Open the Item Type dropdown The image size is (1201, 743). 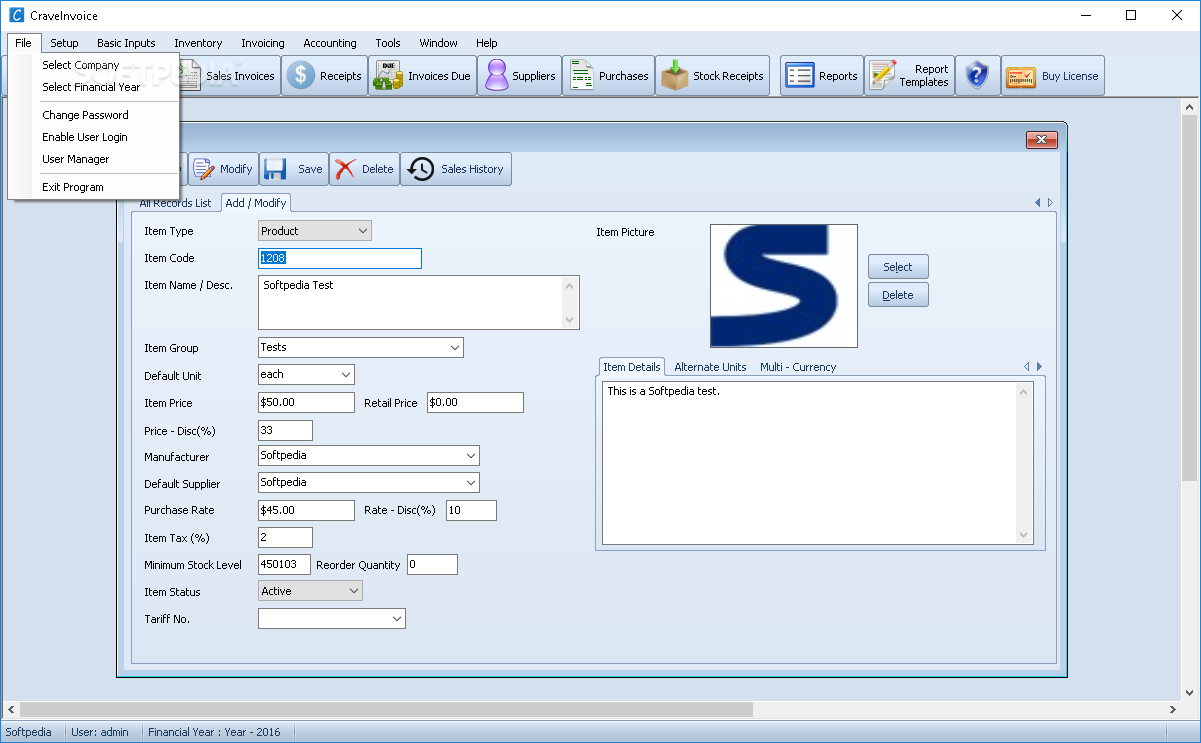pyautogui.click(x=362, y=231)
